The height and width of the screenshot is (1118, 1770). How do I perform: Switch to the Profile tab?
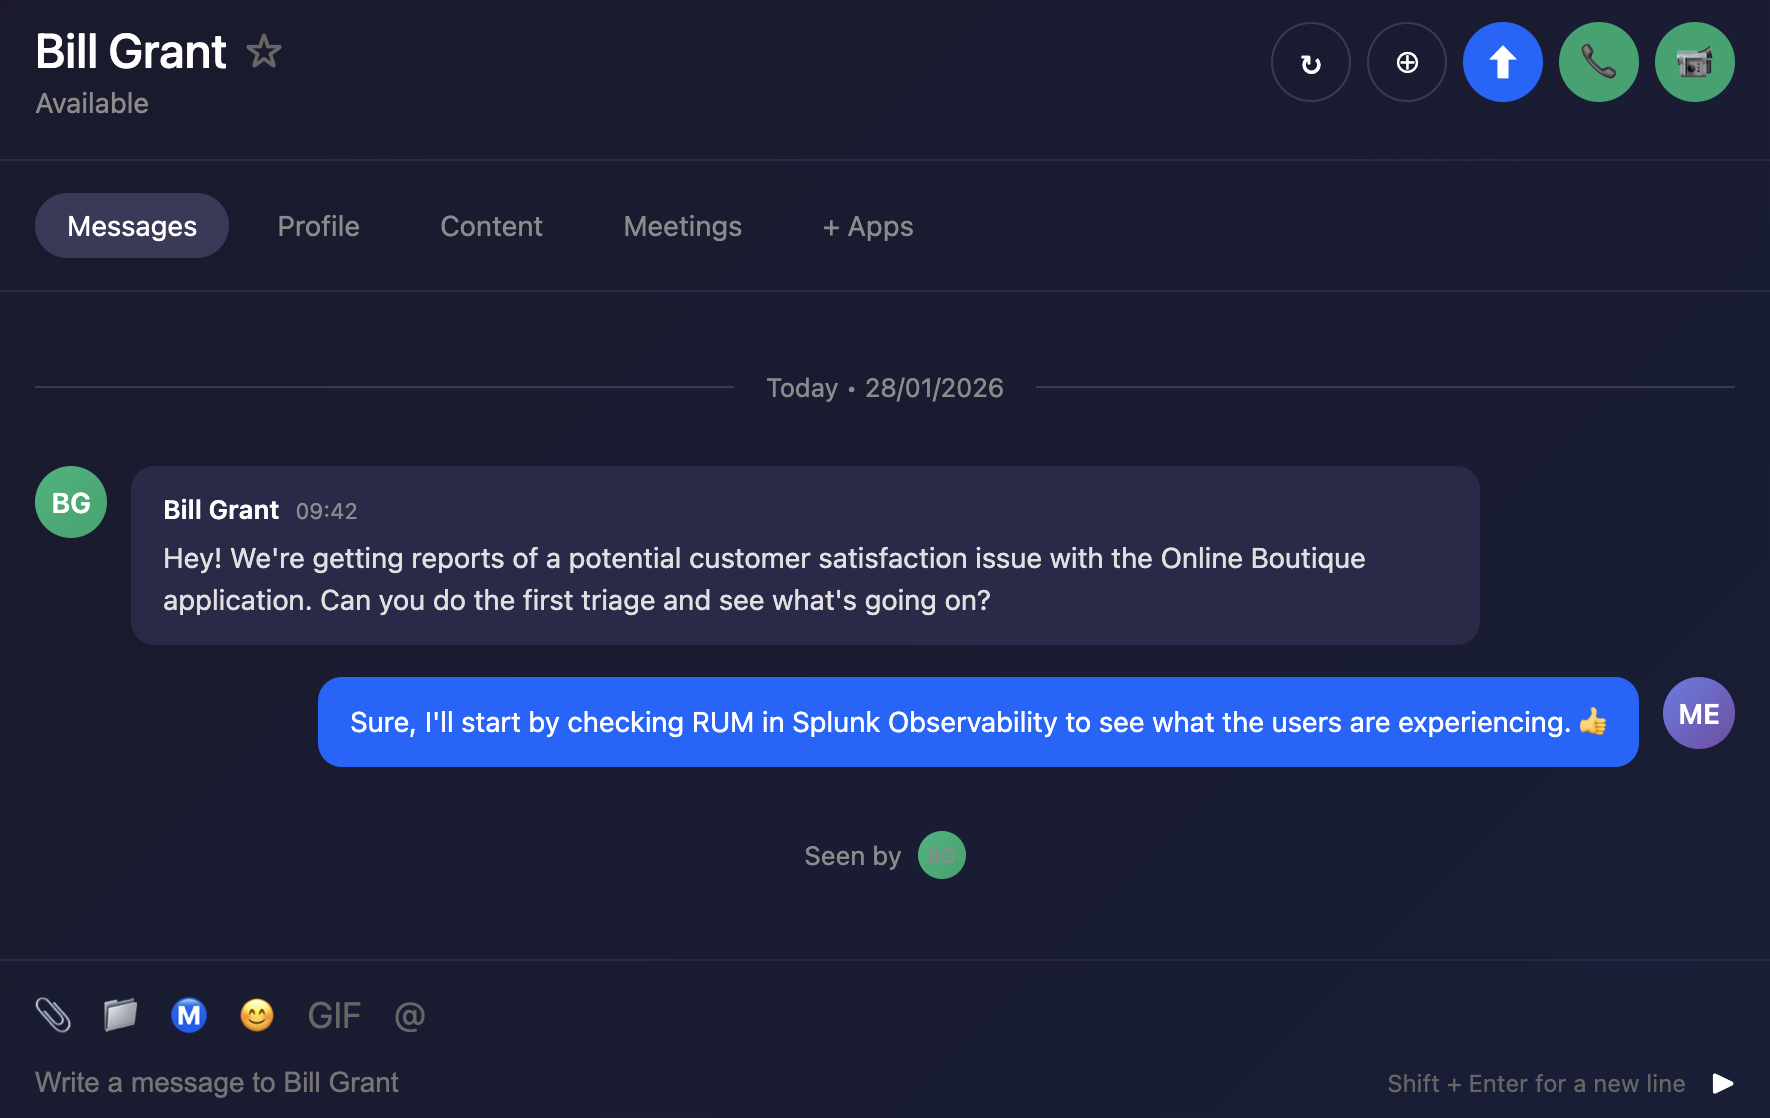point(318,226)
